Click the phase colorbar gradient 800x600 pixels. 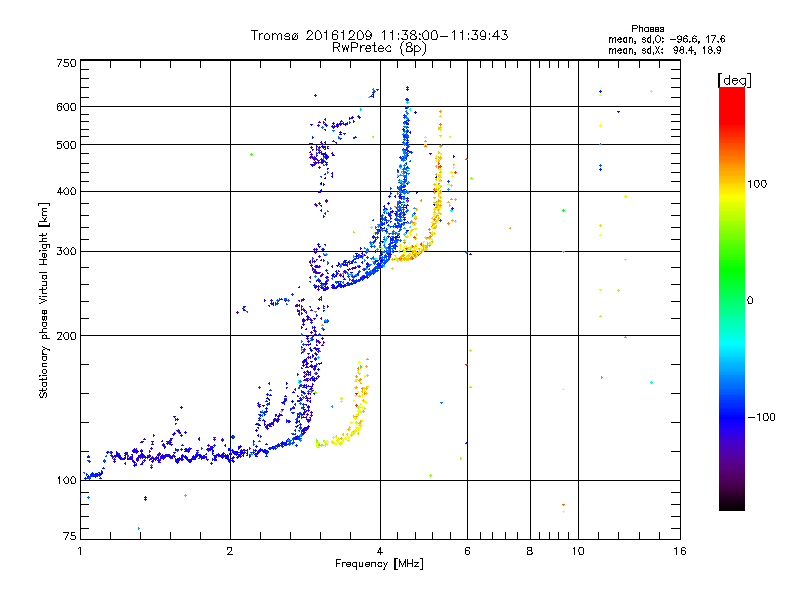coord(732,298)
